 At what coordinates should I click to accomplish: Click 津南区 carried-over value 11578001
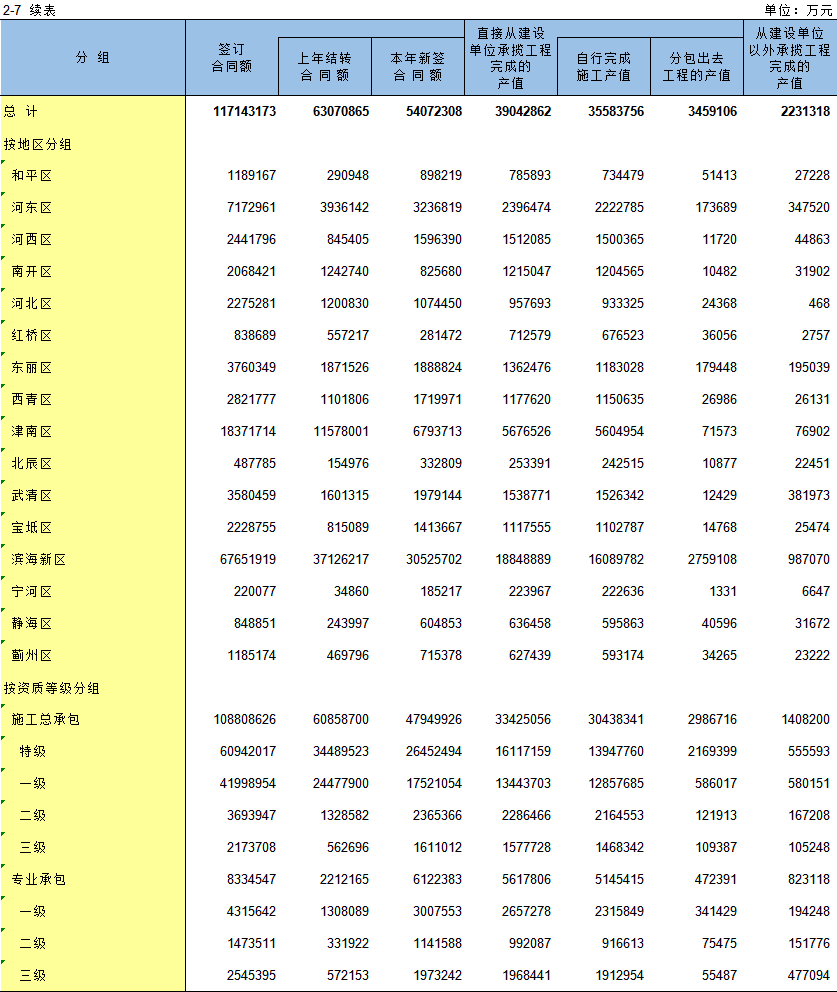click(x=341, y=431)
